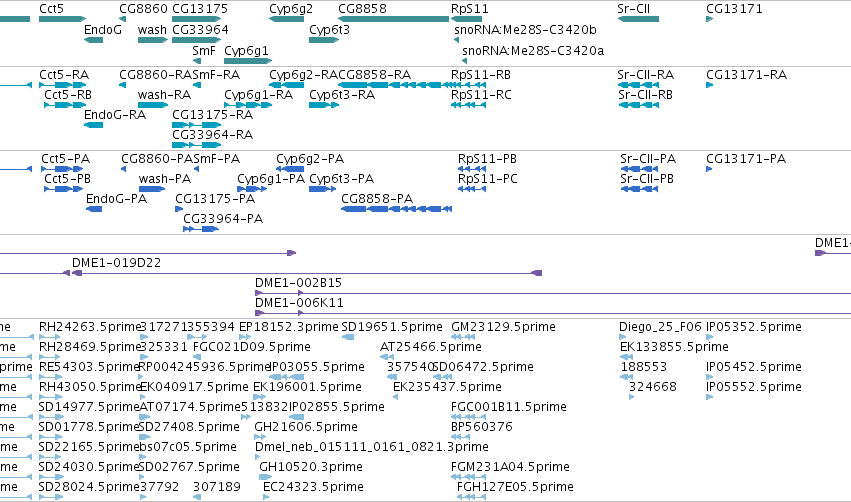Image resolution: width=851 pixels, height=502 pixels.
Task: Click the EP18152.3prime EST label
Action: click(289, 327)
